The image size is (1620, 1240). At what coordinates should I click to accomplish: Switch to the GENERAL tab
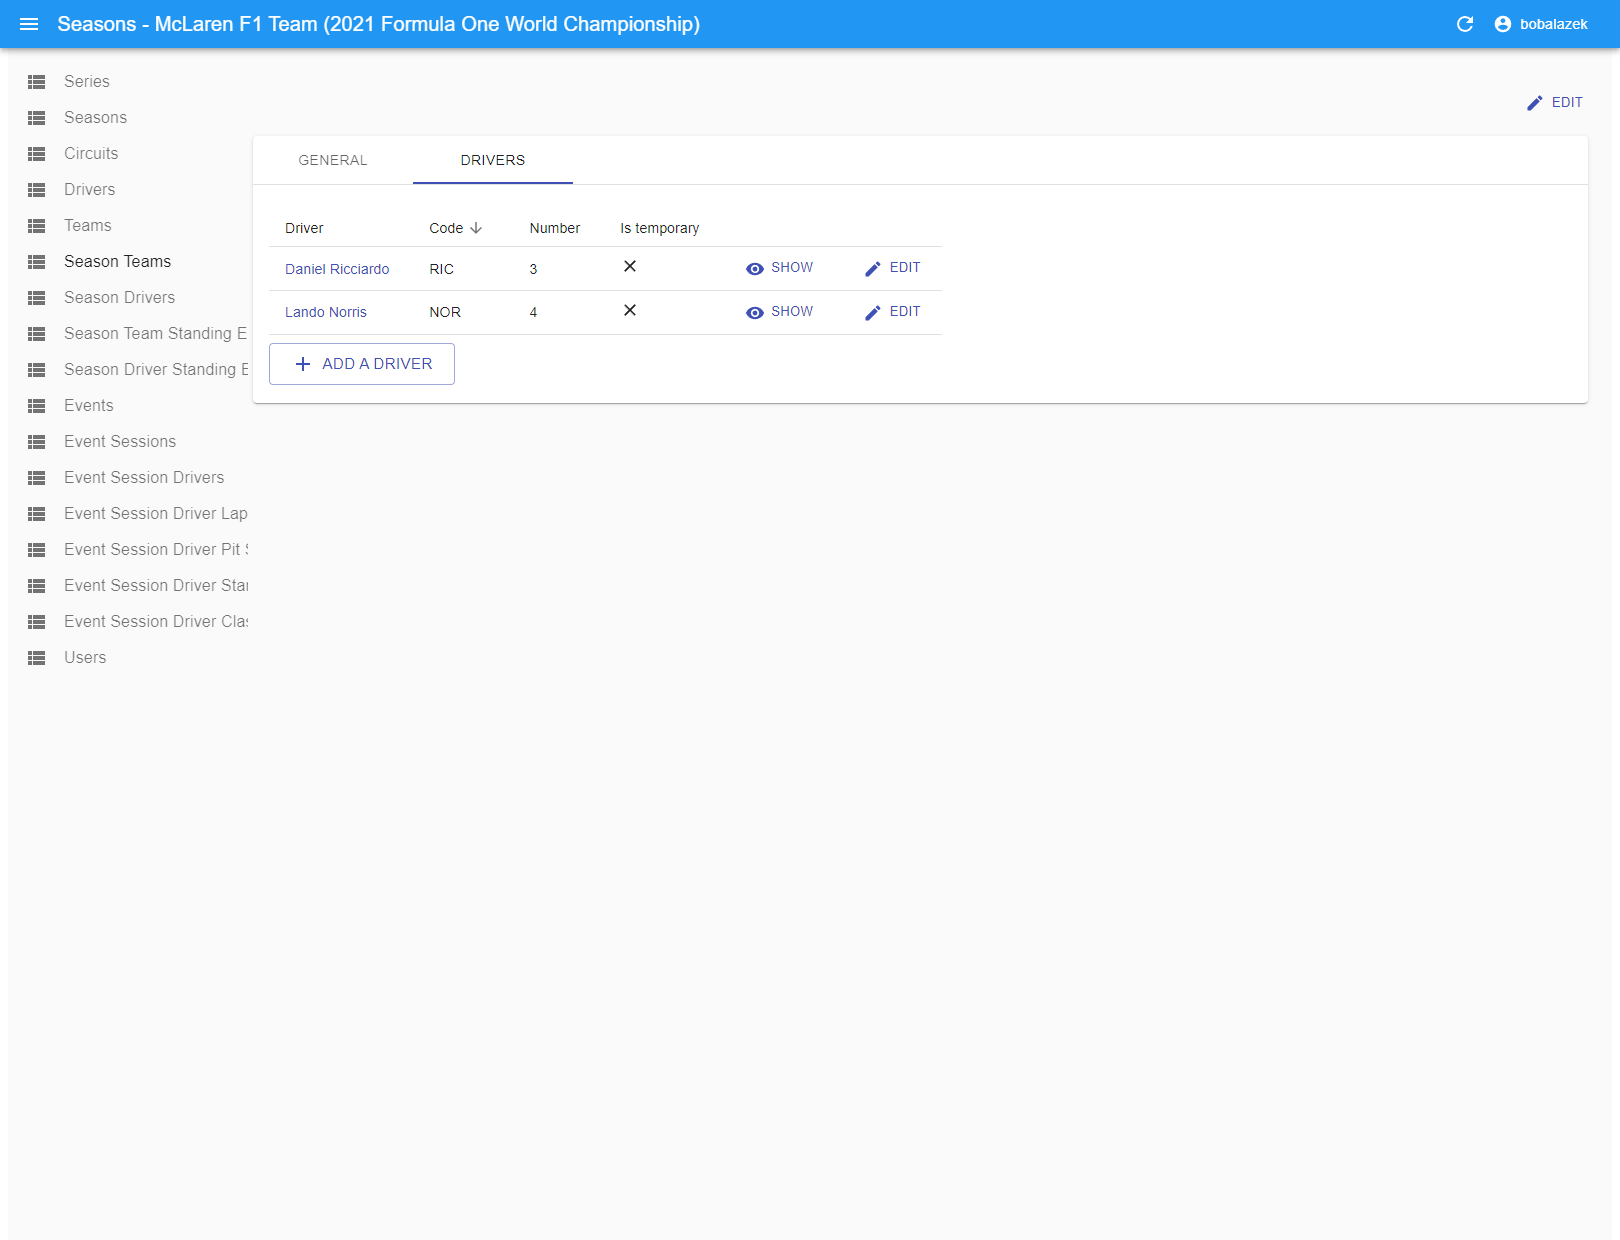[333, 160]
